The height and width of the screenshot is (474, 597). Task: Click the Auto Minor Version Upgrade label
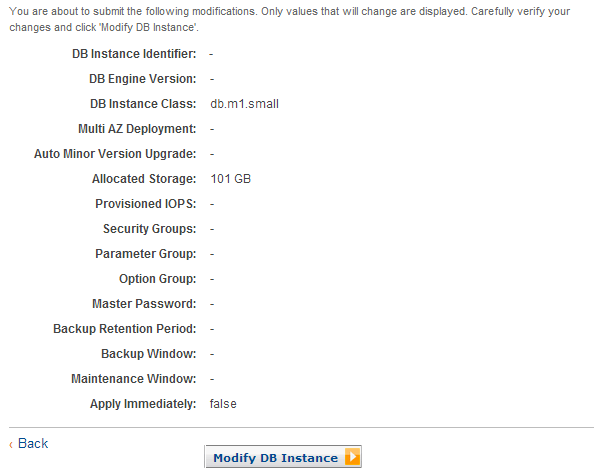pos(115,154)
